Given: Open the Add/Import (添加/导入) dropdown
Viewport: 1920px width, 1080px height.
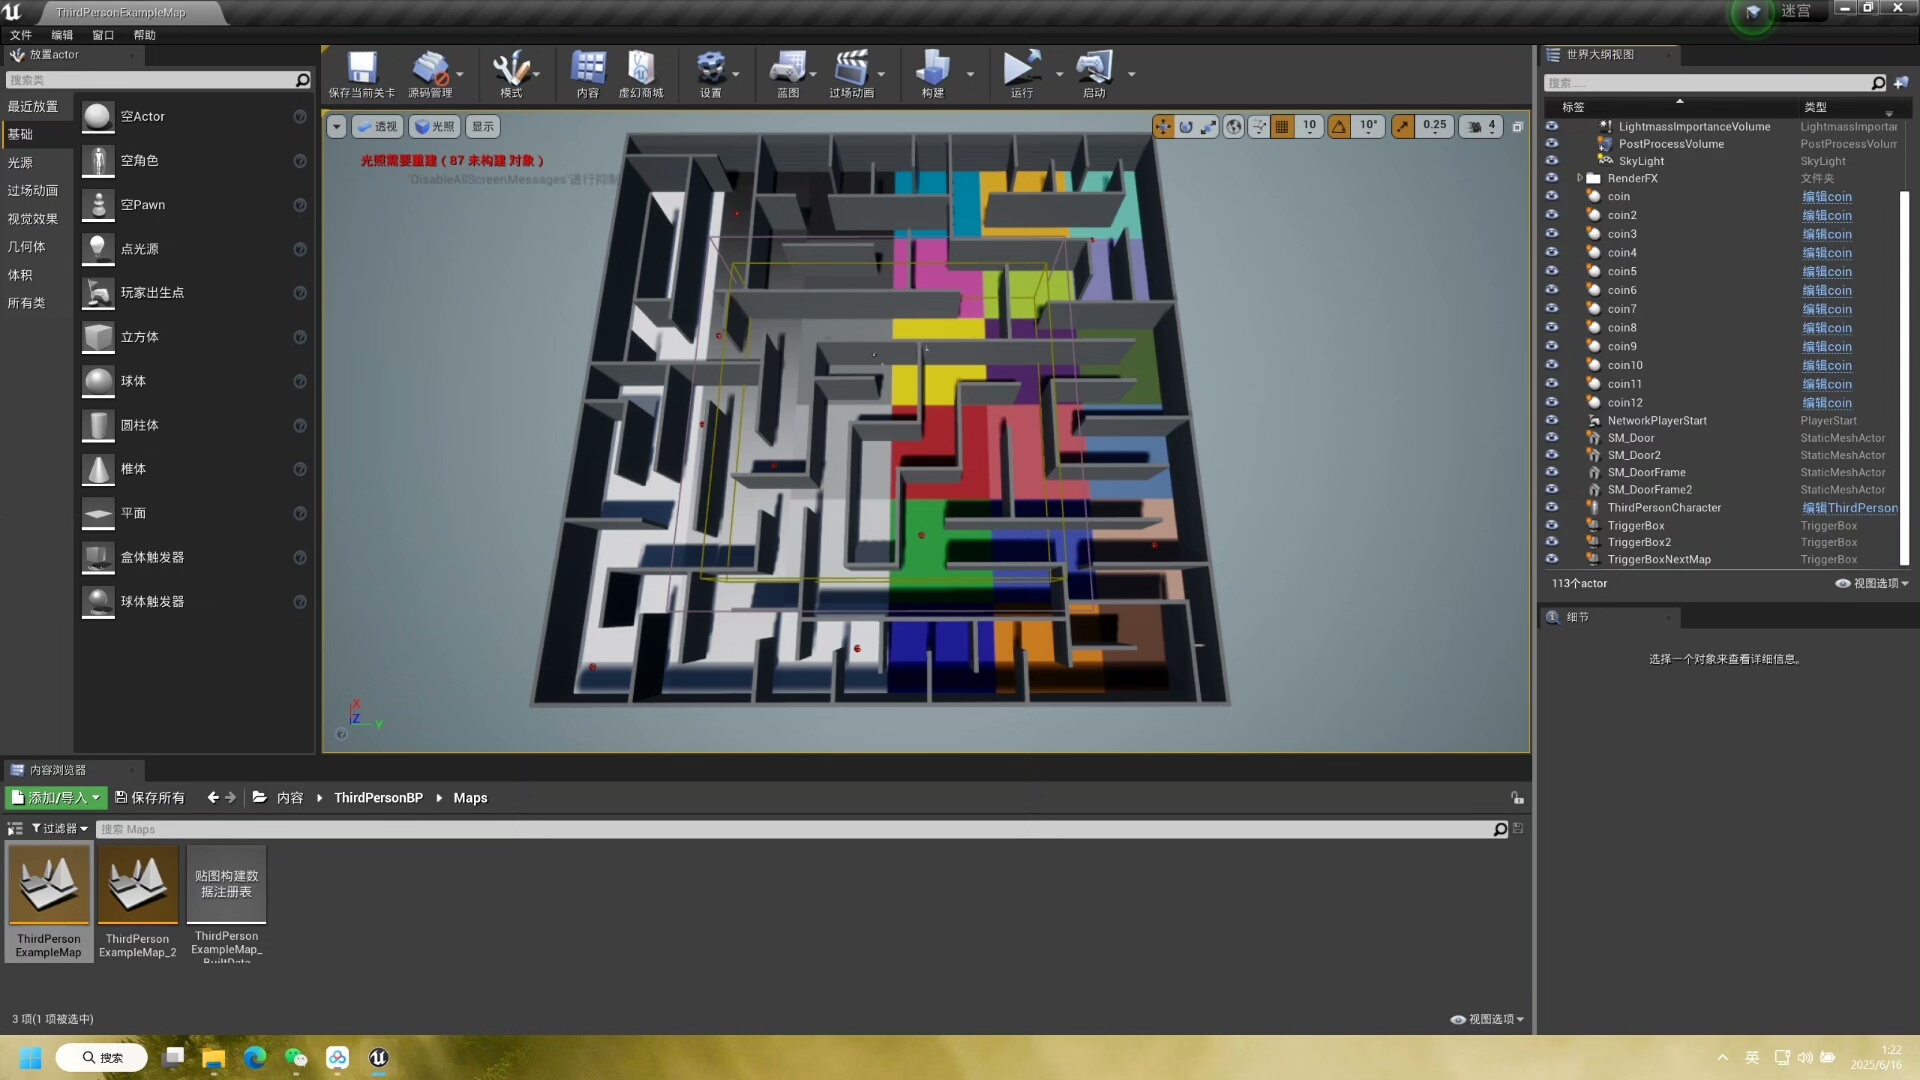Looking at the screenshot, I should (56, 798).
